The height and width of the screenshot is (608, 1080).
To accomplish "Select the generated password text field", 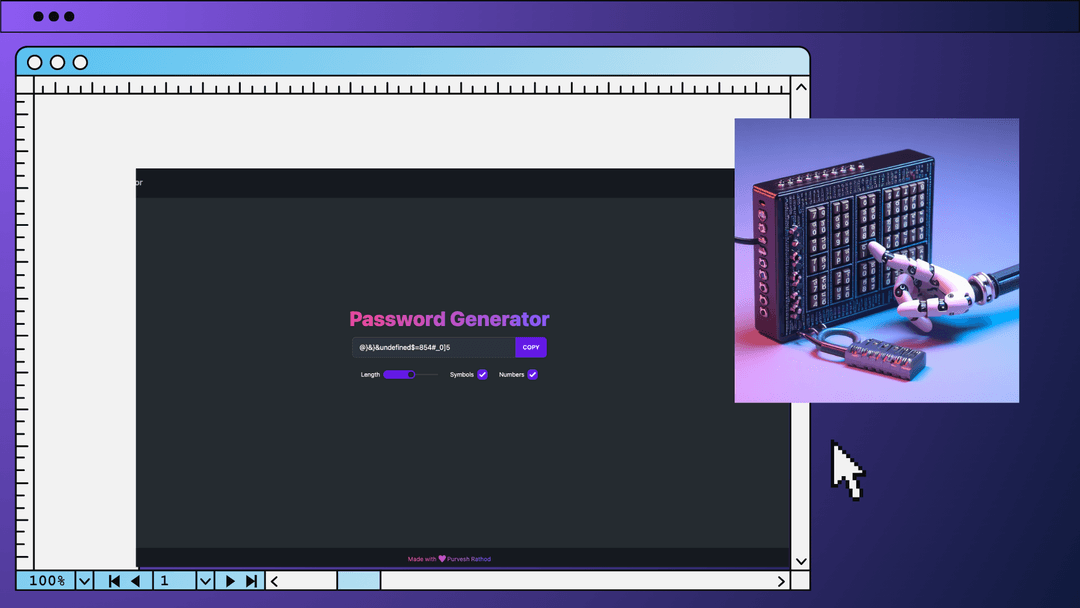I will click(433, 347).
